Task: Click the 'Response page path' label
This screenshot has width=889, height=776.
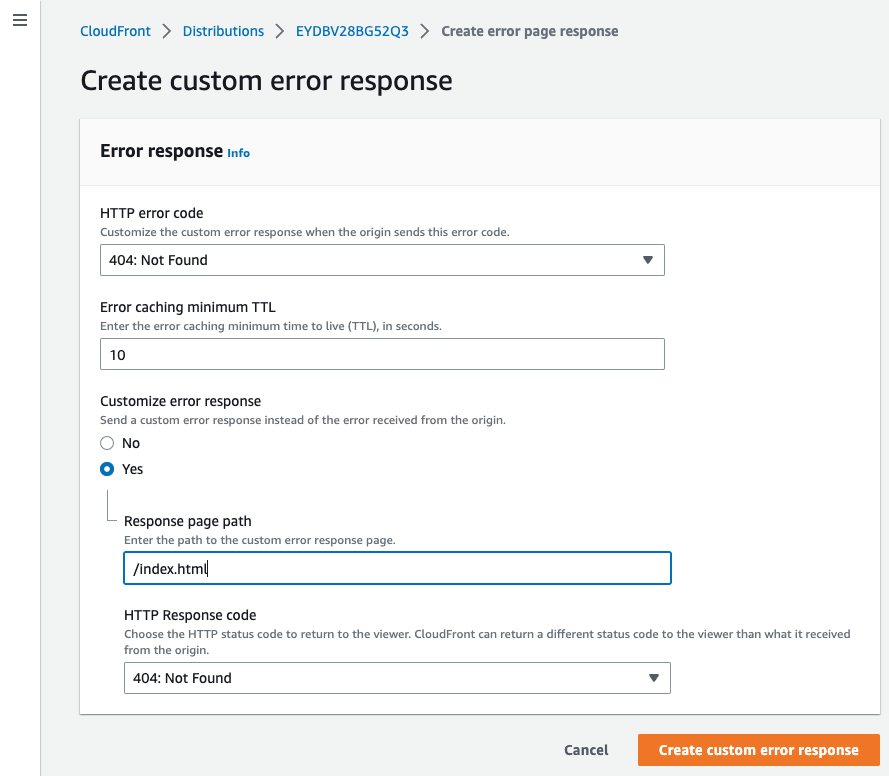Action: point(188,521)
